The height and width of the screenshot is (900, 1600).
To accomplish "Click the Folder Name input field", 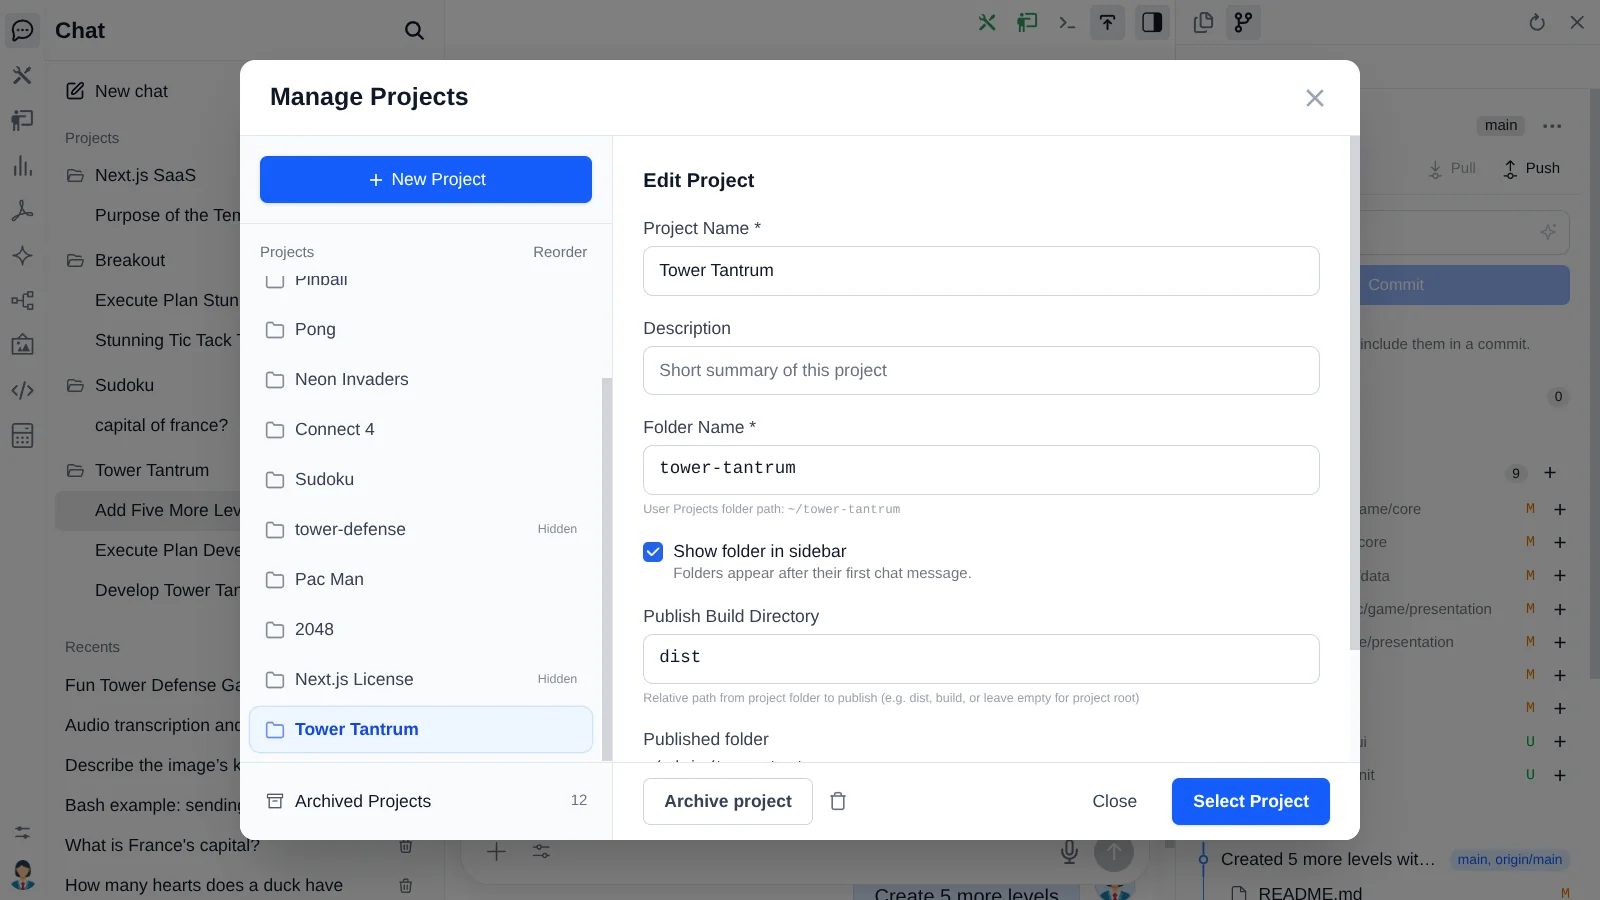I will click(981, 470).
